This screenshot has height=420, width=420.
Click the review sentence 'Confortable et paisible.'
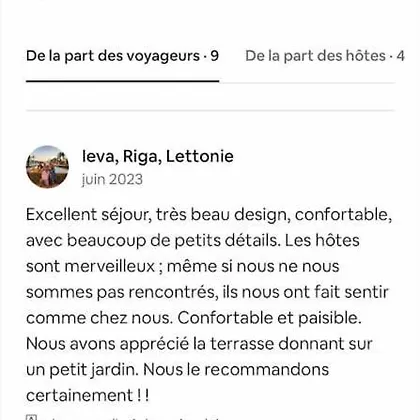pos(269,318)
